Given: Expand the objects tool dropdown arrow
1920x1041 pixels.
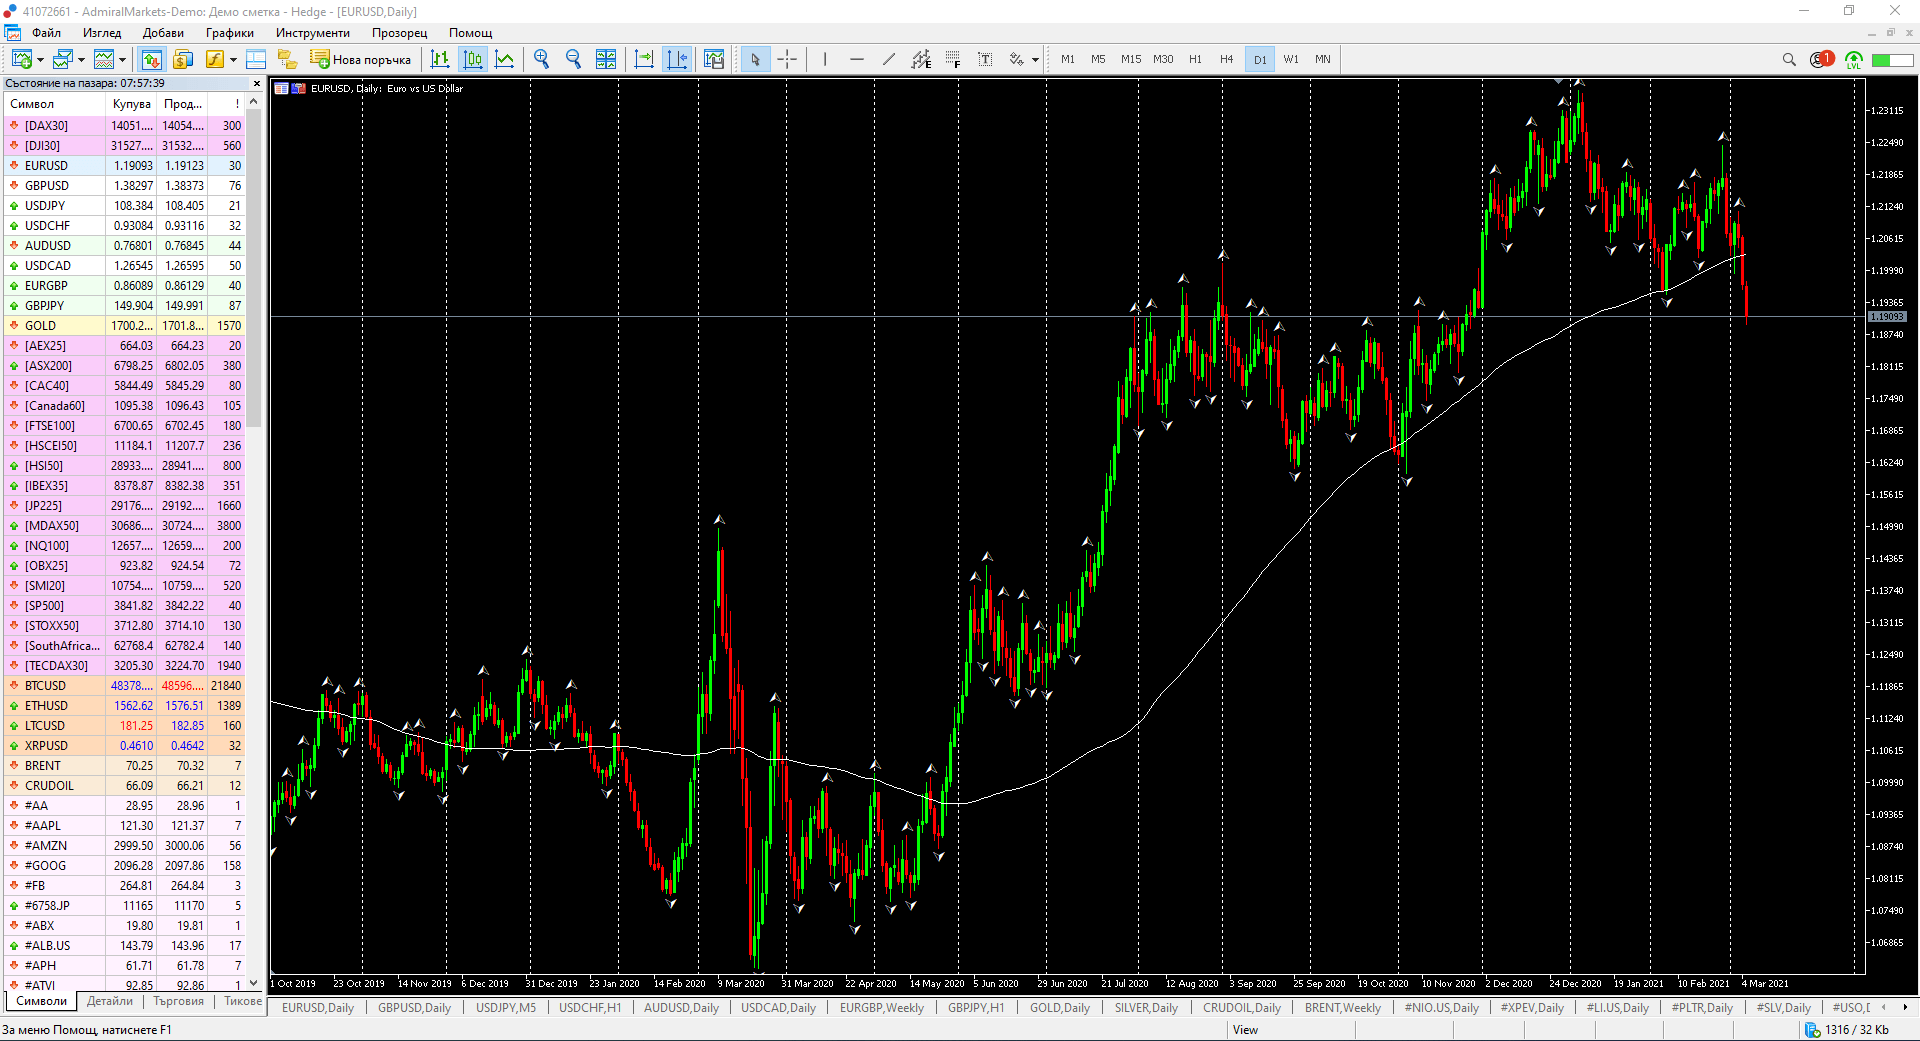Looking at the screenshot, I should 1035,59.
